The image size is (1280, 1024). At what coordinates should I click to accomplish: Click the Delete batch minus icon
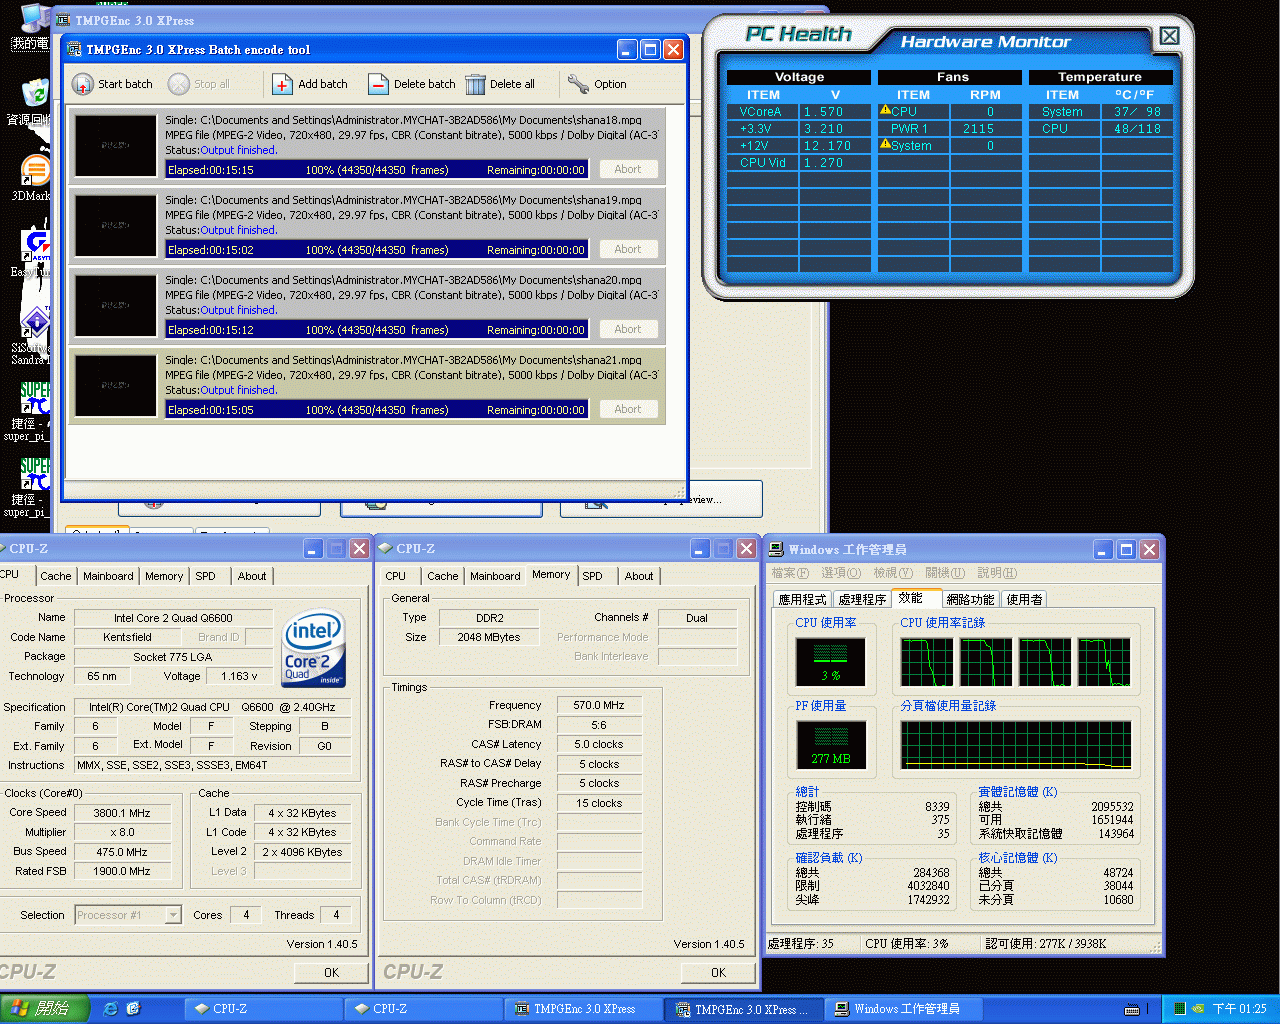(378, 84)
